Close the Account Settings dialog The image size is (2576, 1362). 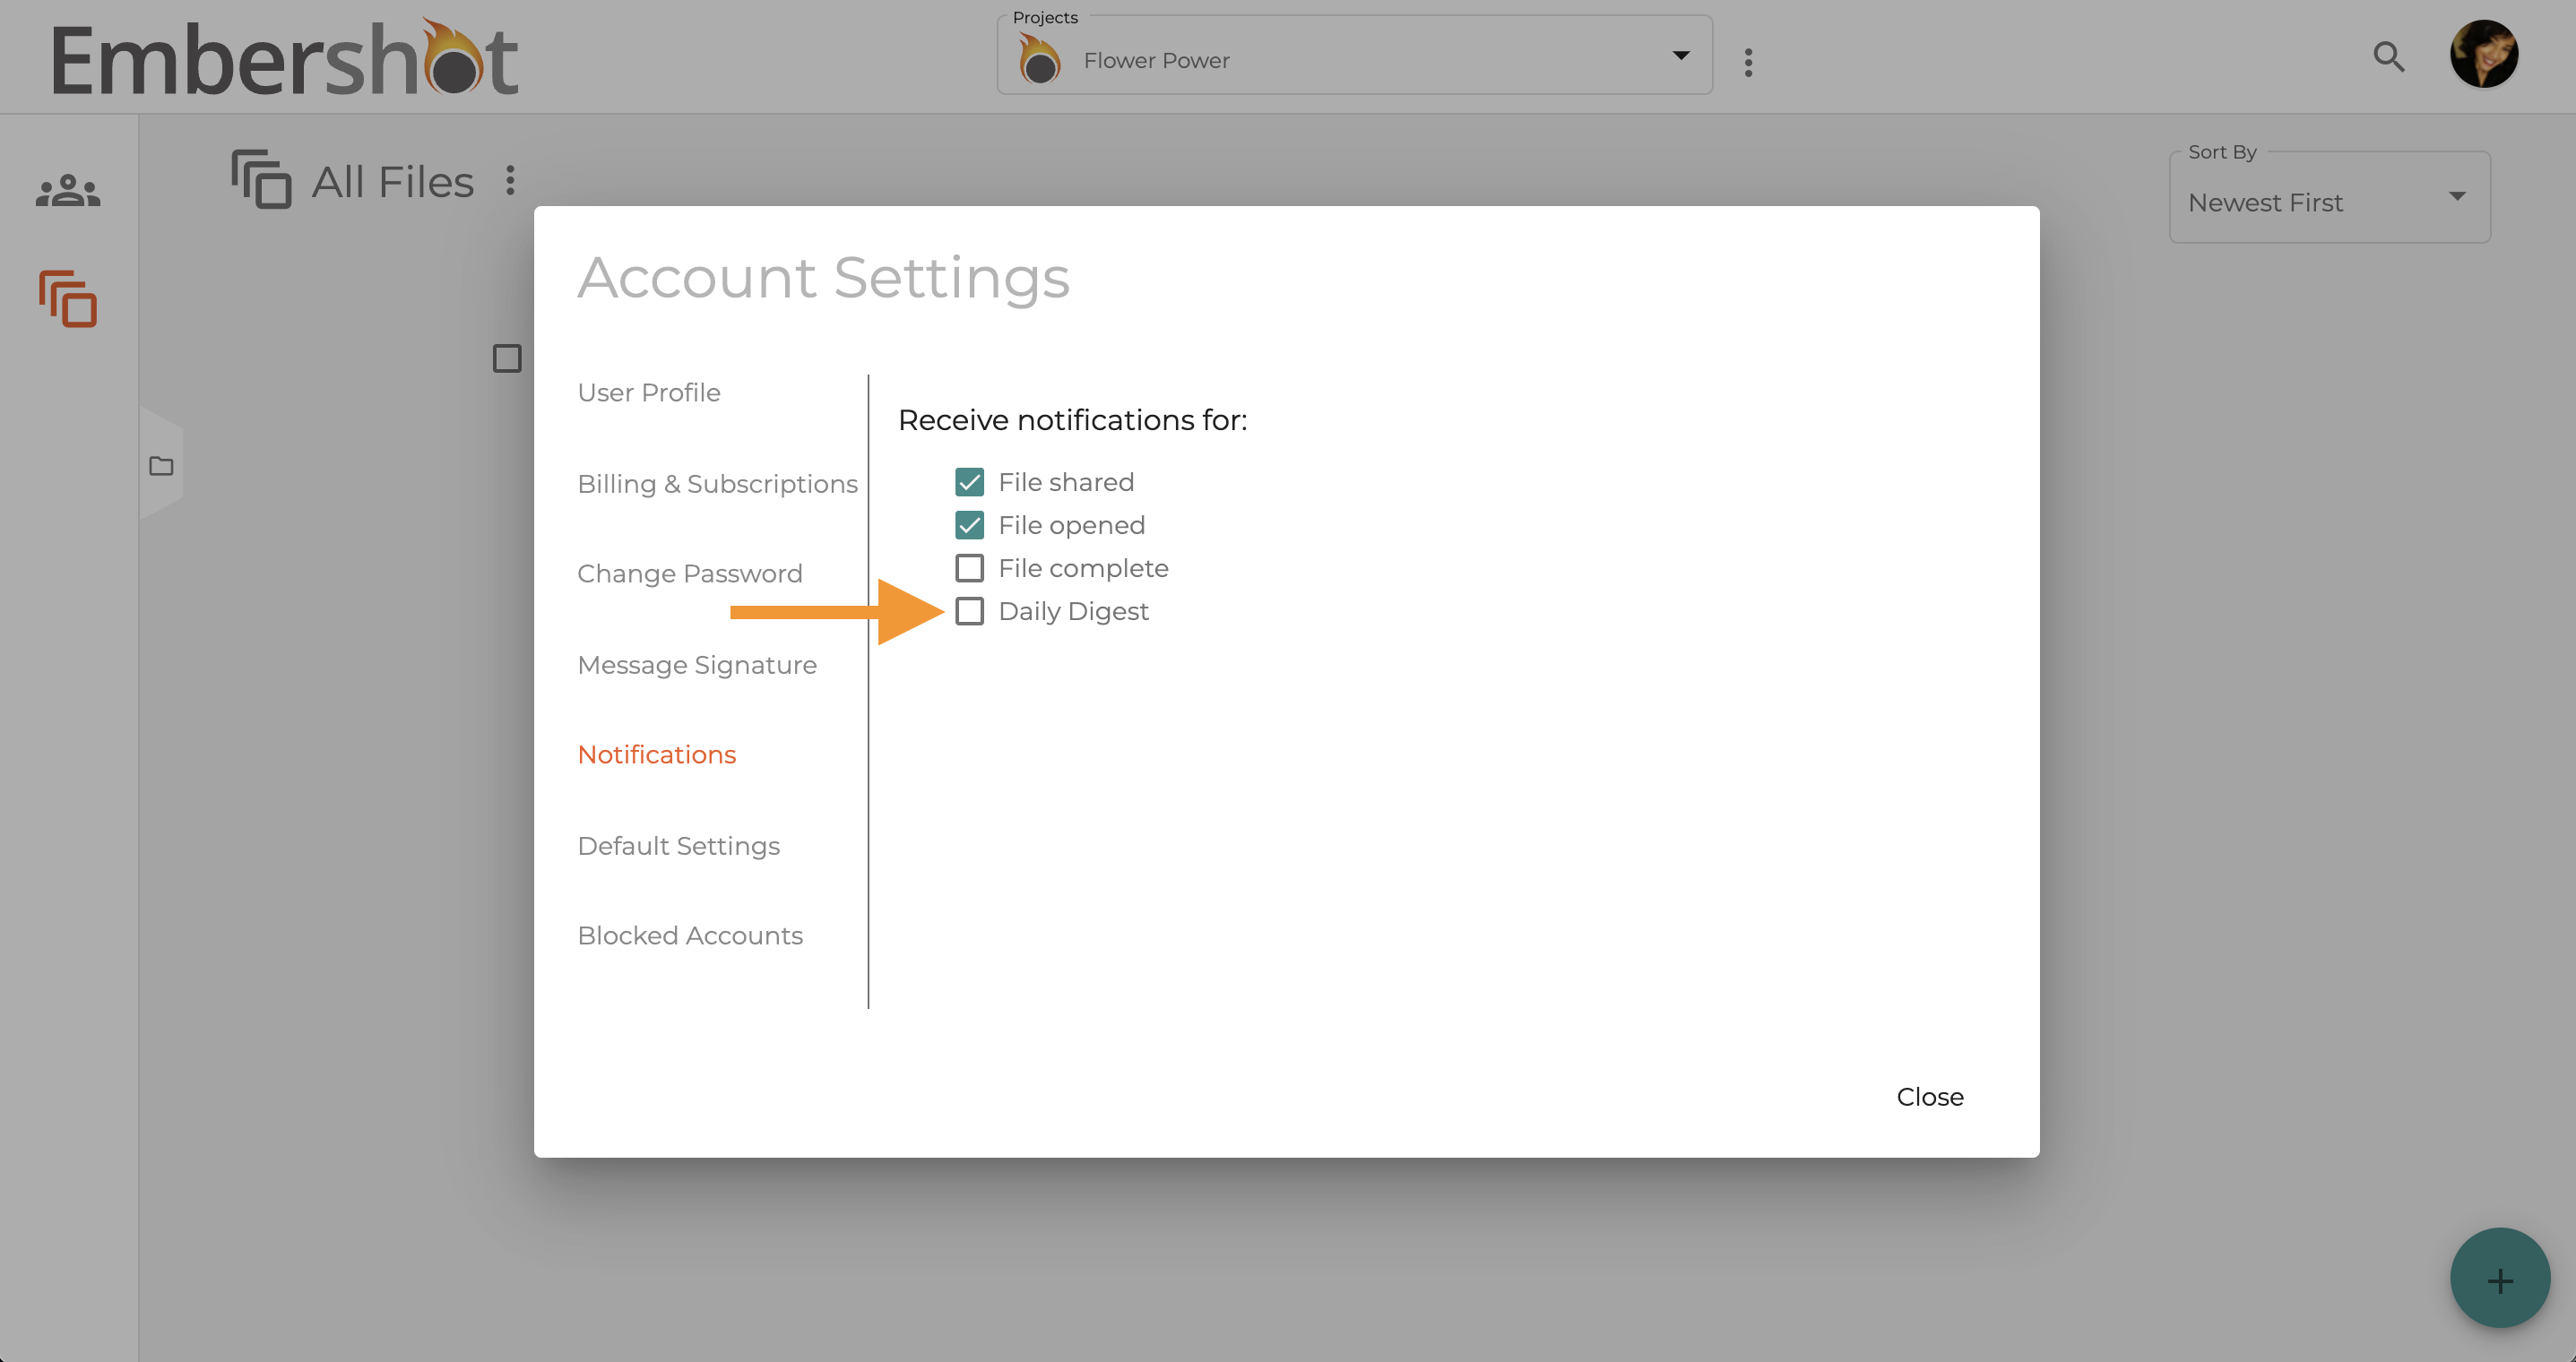(1929, 1097)
